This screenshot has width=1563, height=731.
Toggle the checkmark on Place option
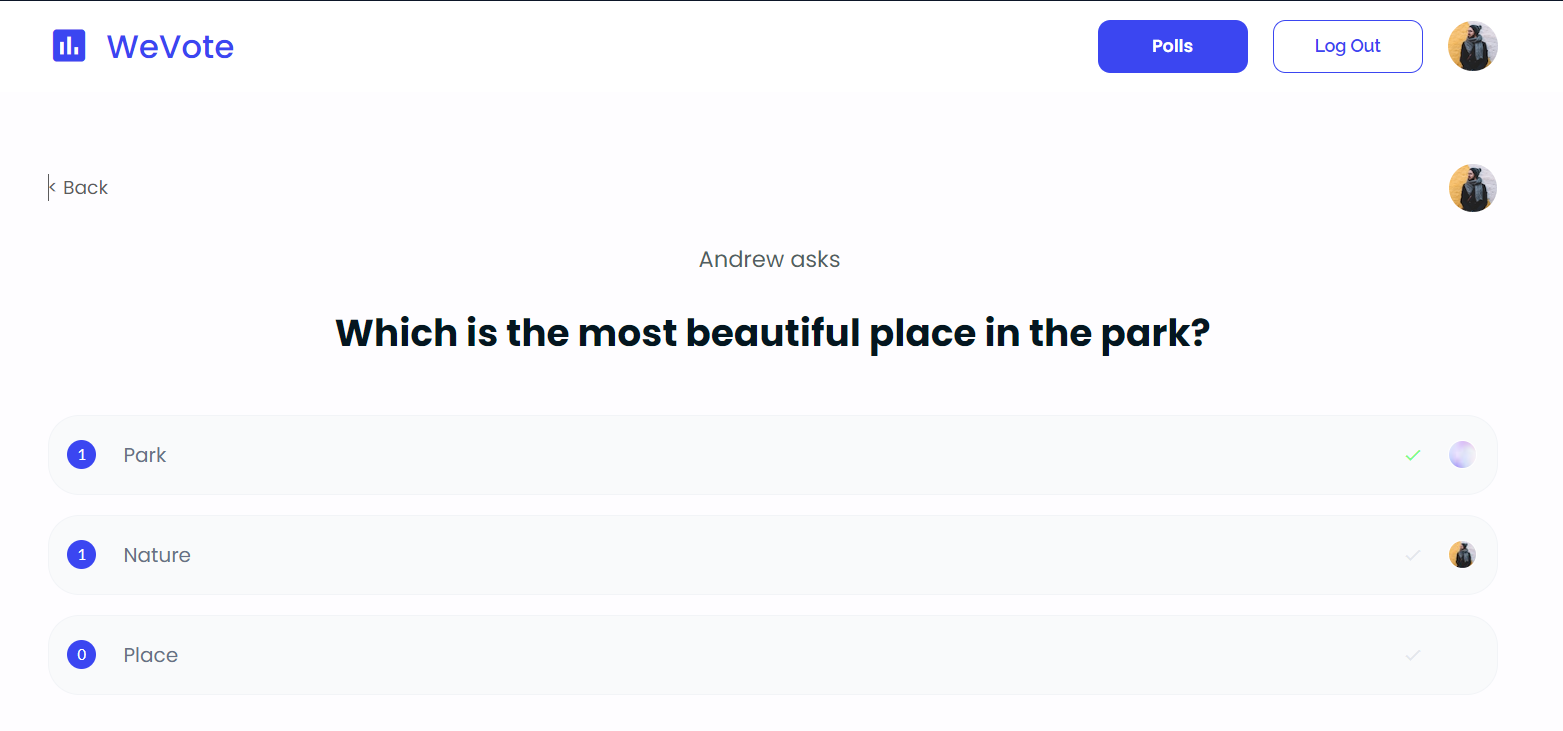(1413, 655)
